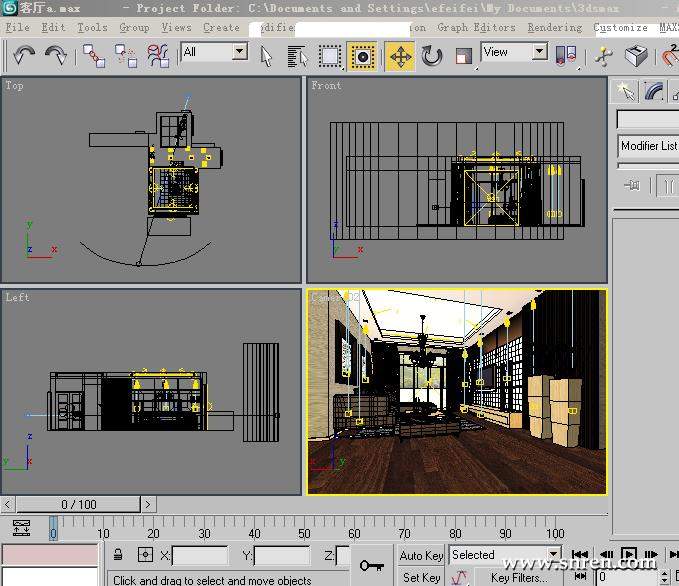Open the Create command panel tab
Viewport: 679px width, 586px height.
coord(627,91)
